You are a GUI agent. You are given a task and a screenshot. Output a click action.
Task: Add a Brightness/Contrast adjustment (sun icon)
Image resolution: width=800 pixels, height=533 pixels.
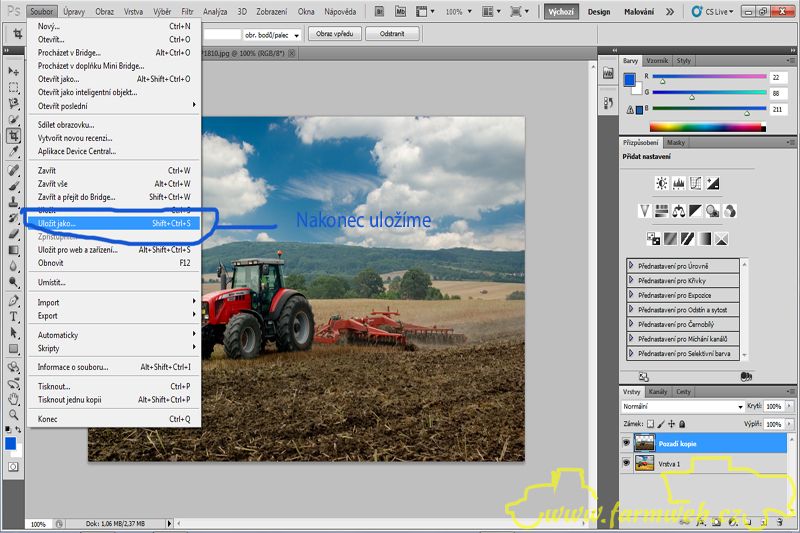661,183
